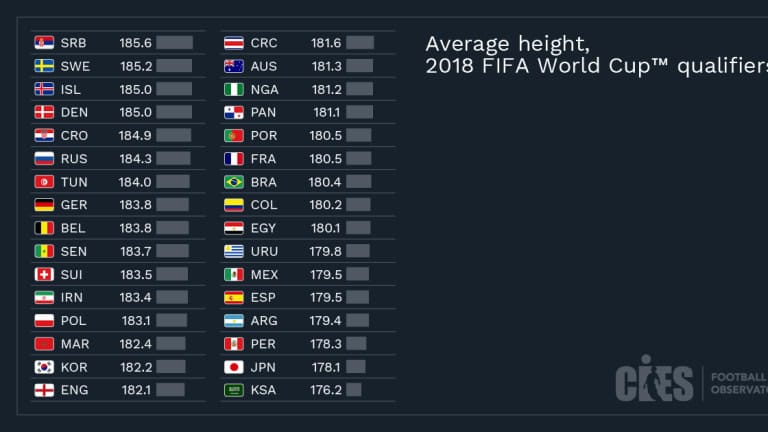Click the Australia flag icon

(234, 66)
